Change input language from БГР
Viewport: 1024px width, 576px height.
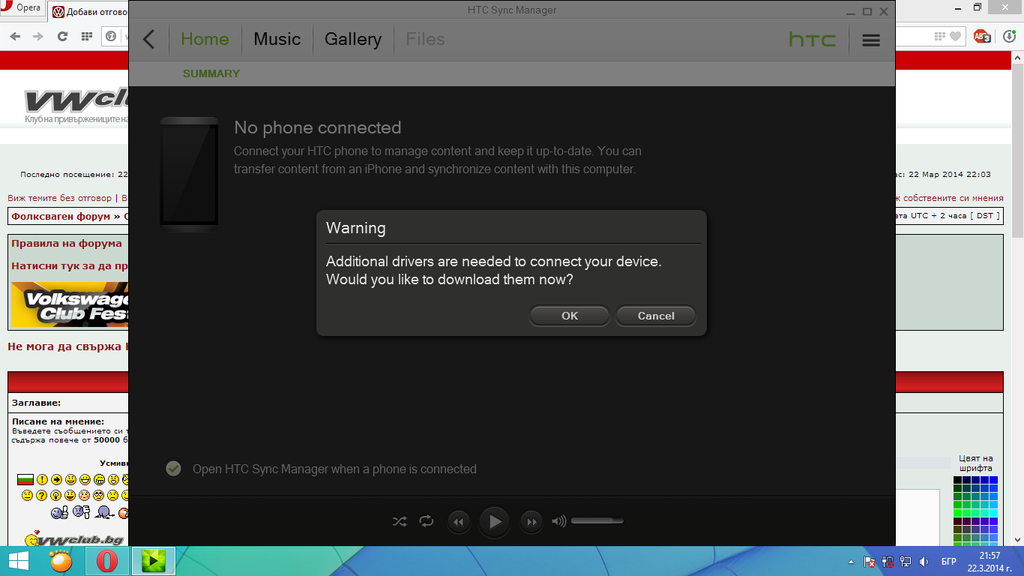[948, 562]
